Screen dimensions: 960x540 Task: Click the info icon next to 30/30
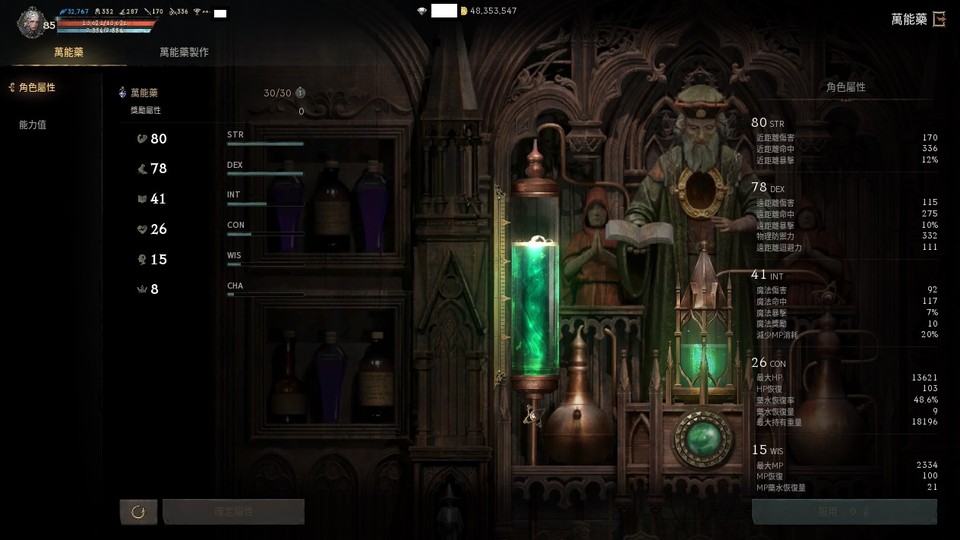300,93
